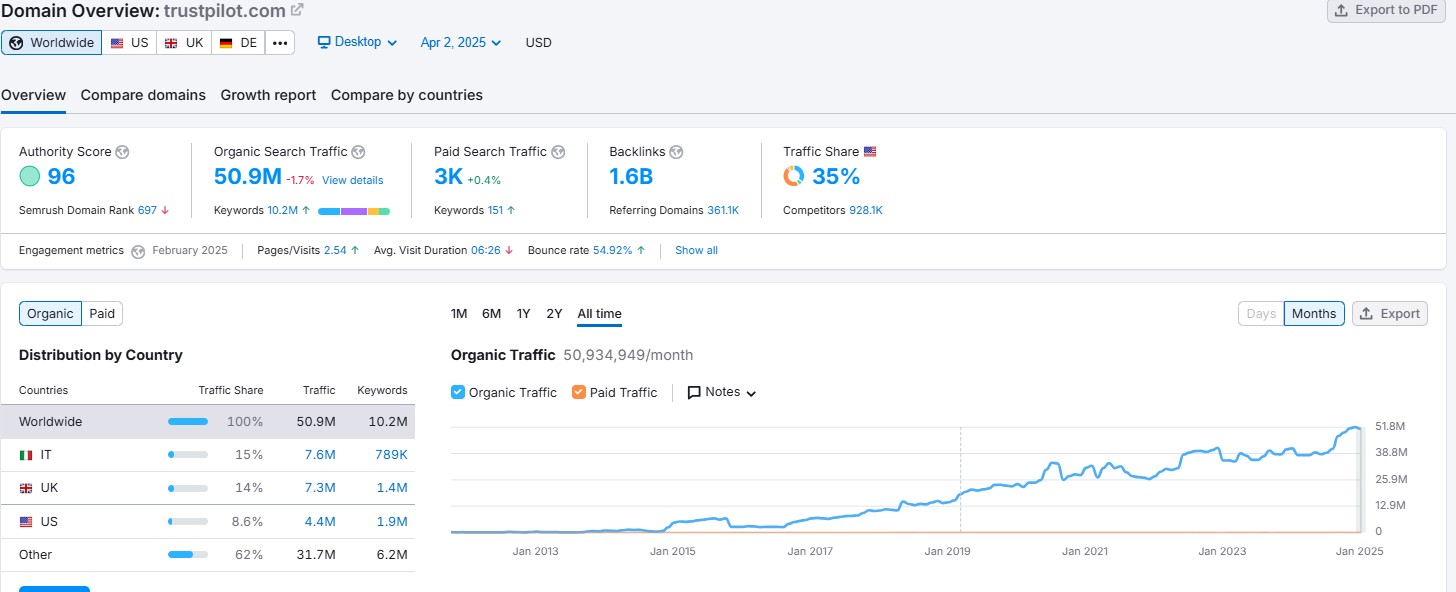Switch database to UK
Image resolution: width=1456 pixels, height=592 pixels.
click(183, 43)
